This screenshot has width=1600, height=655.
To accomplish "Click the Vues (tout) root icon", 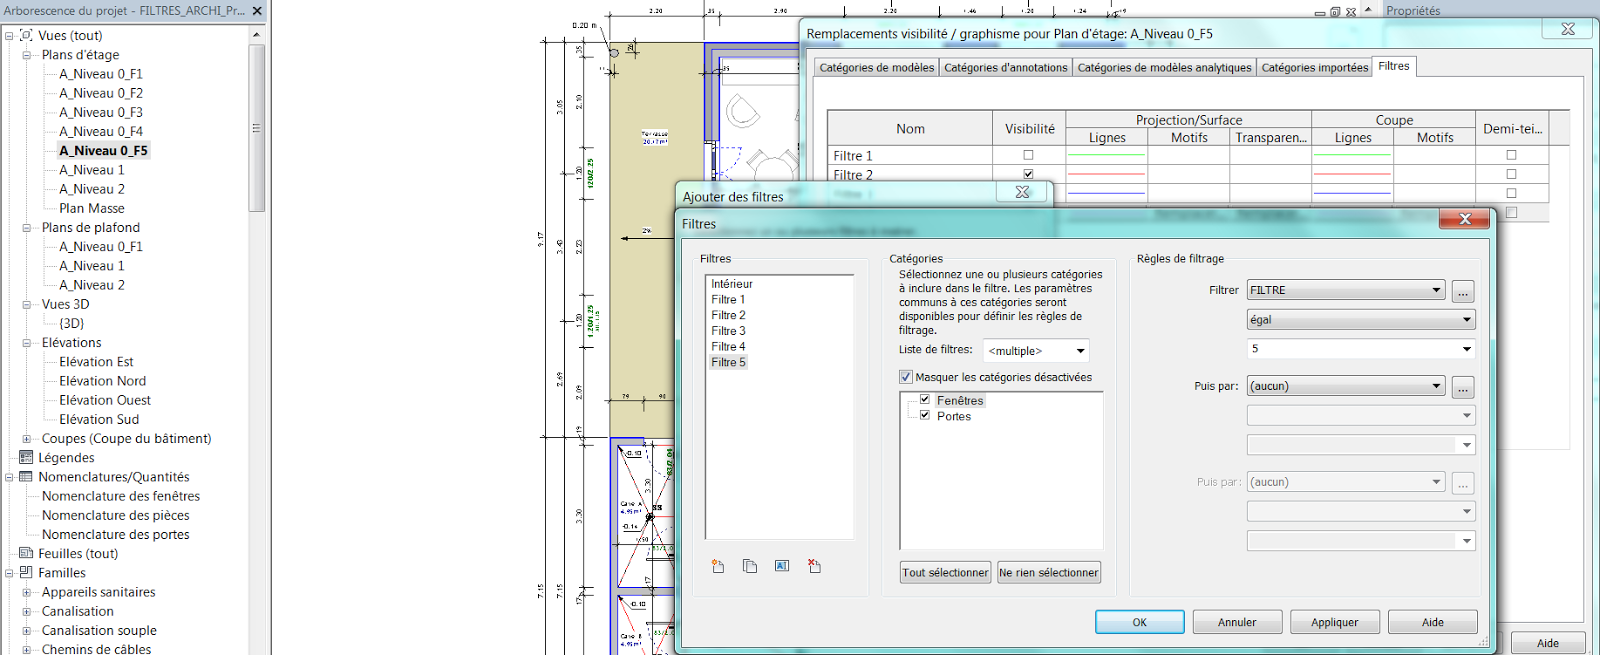I will (26, 35).
